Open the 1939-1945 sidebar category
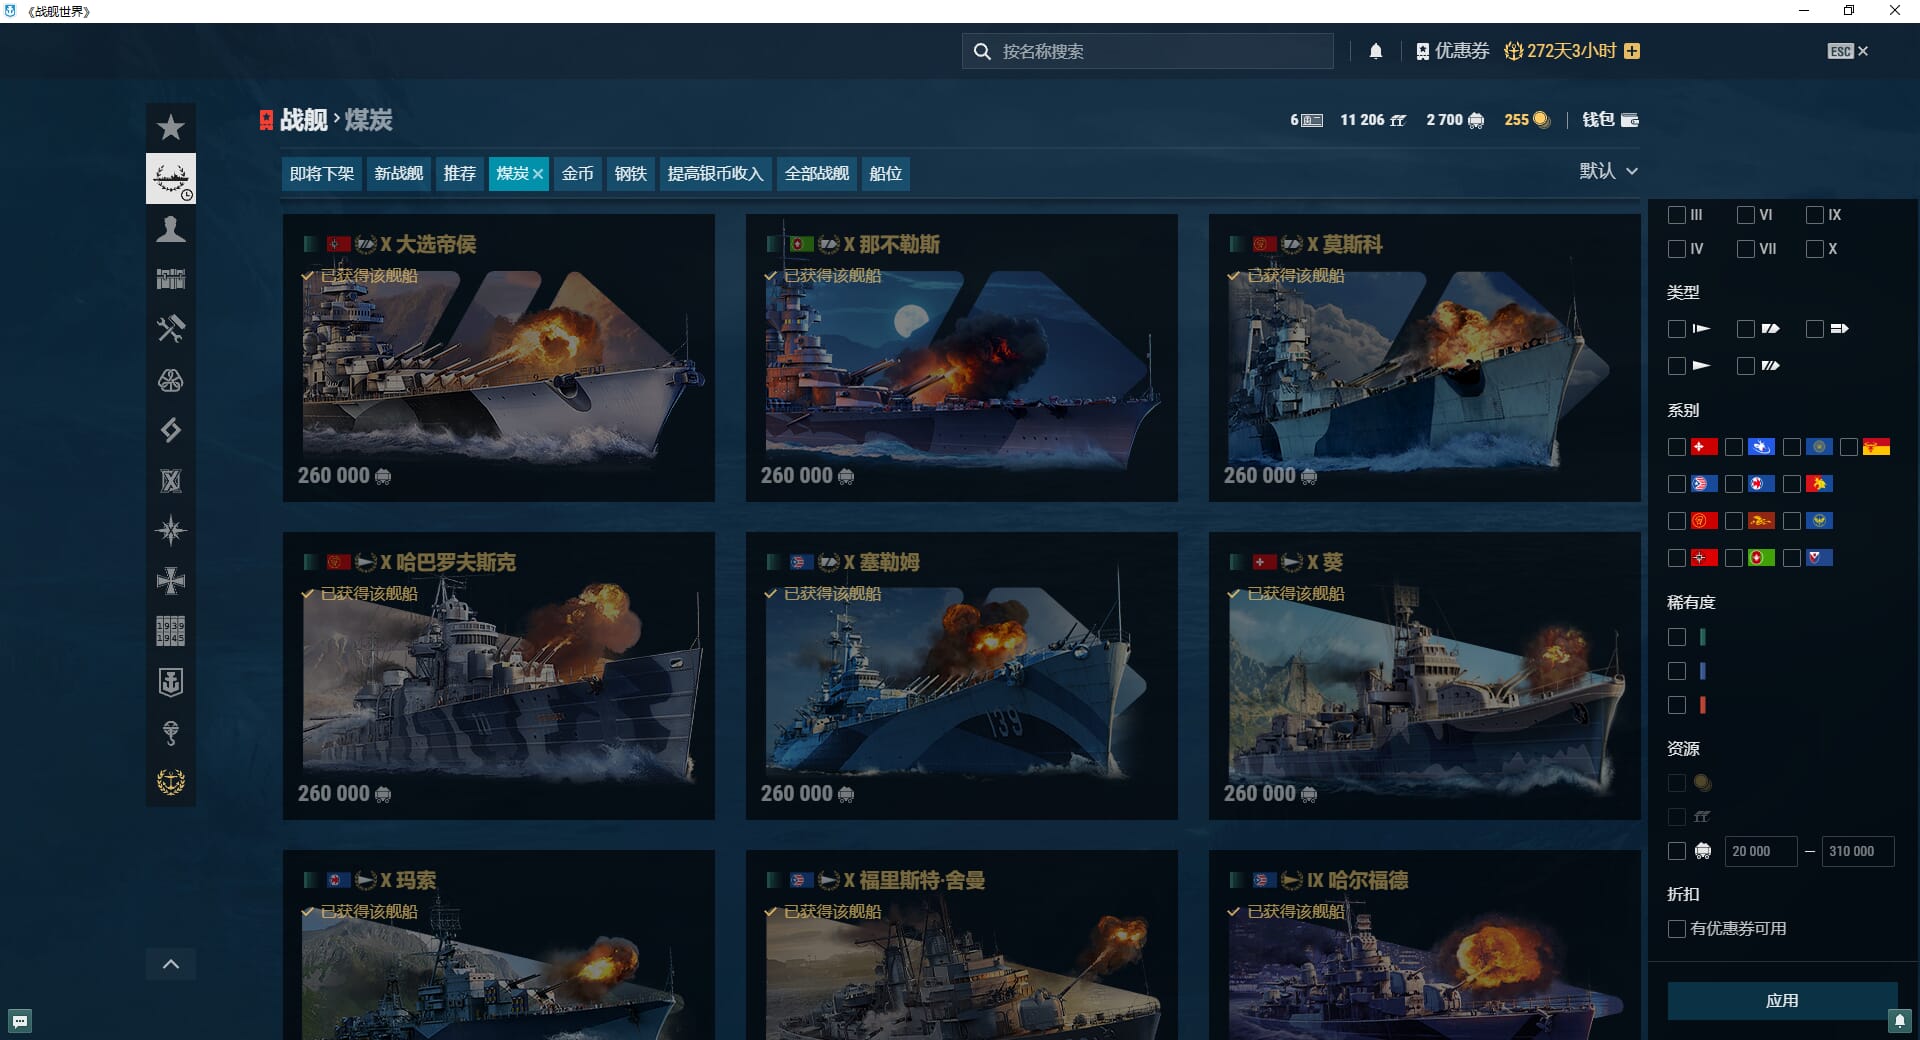 click(x=171, y=631)
